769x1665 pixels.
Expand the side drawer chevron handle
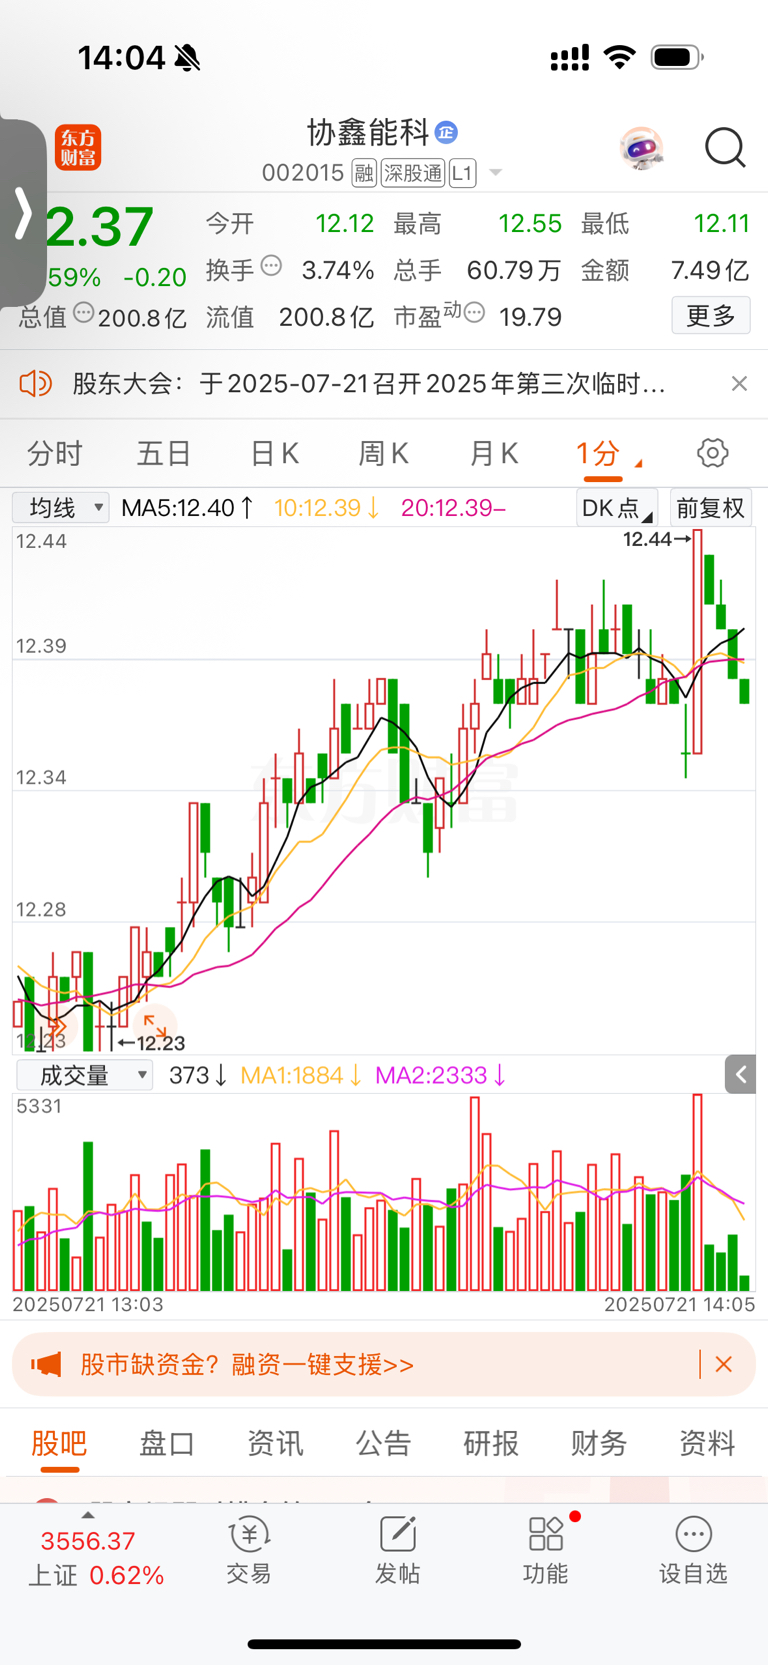pyautogui.click(x=23, y=213)
